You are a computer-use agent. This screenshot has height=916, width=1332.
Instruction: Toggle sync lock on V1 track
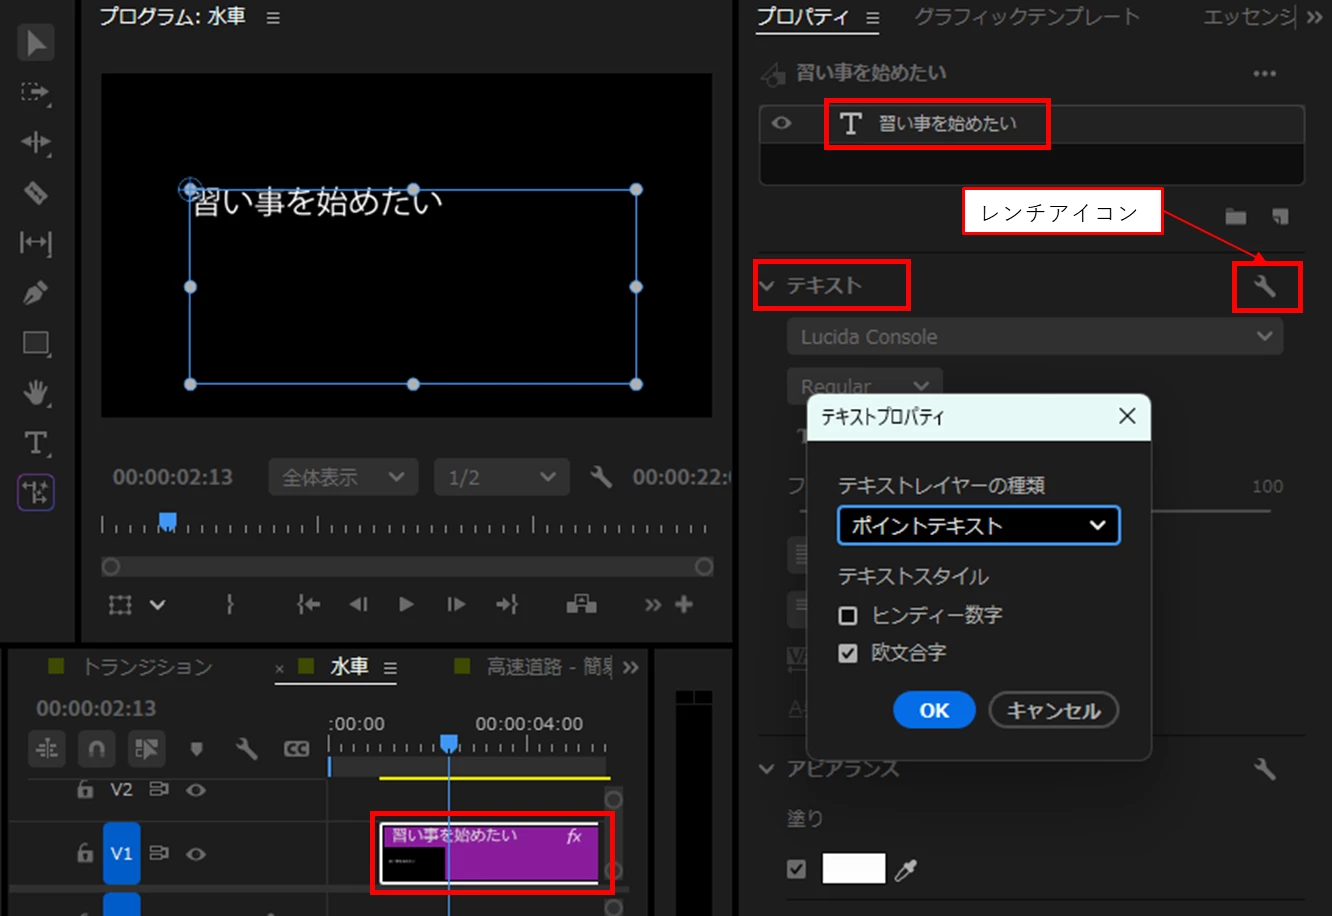tap(158, 853)
